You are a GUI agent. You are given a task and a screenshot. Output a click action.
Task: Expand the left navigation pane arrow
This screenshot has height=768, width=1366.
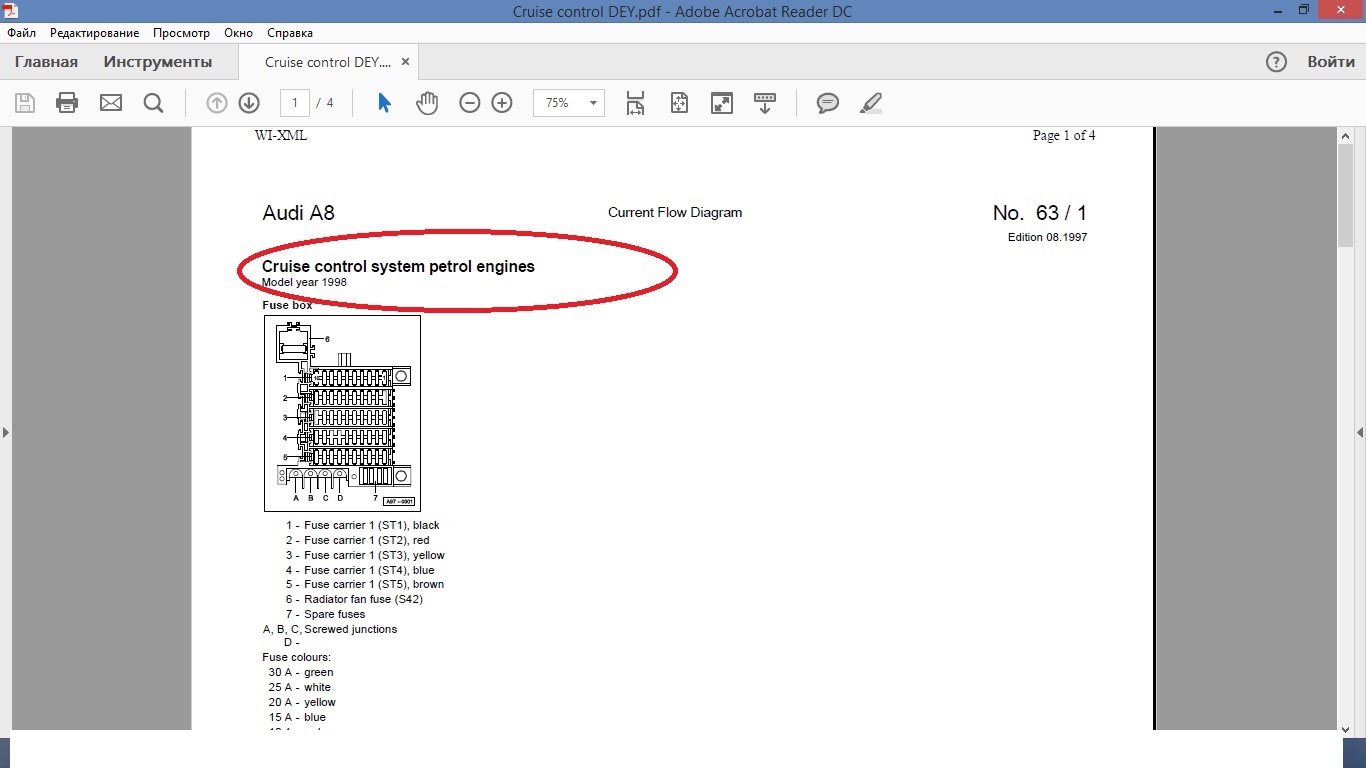pos(5,432)
